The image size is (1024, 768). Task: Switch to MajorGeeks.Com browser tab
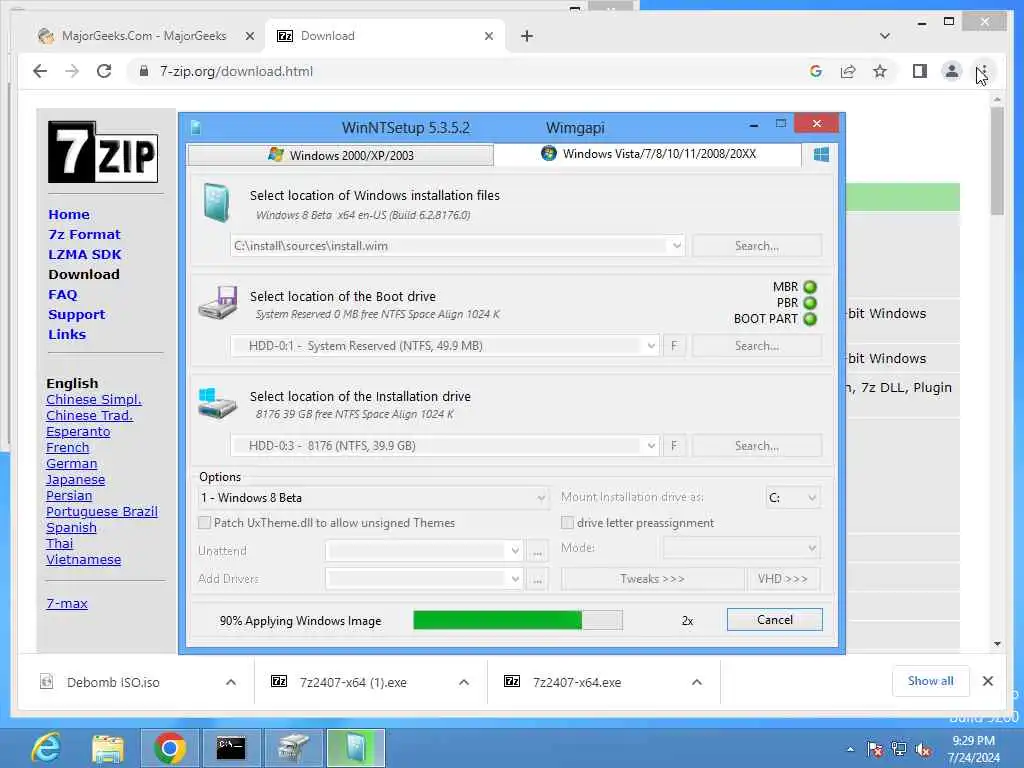click(x=144, y=36)
